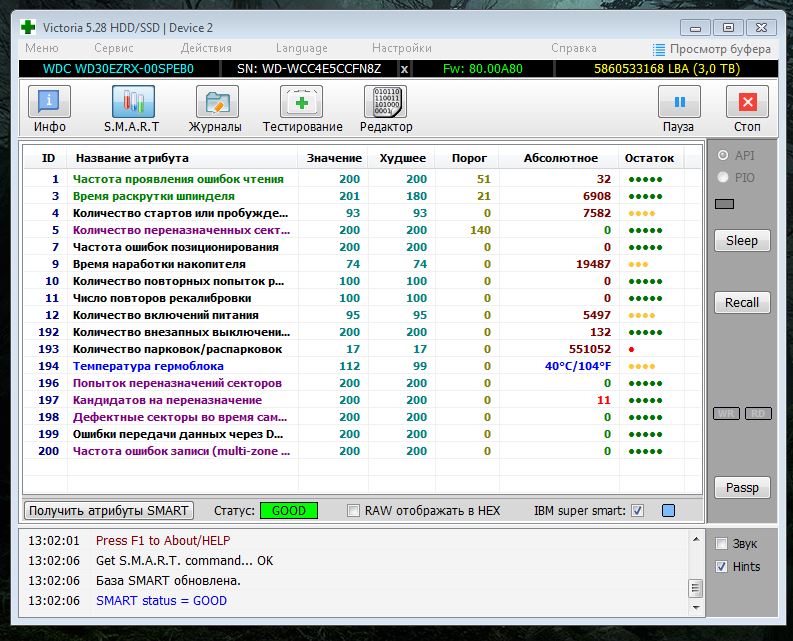Select the API radio button
This screenshot has width=793, height=641.
pos(723,155)
